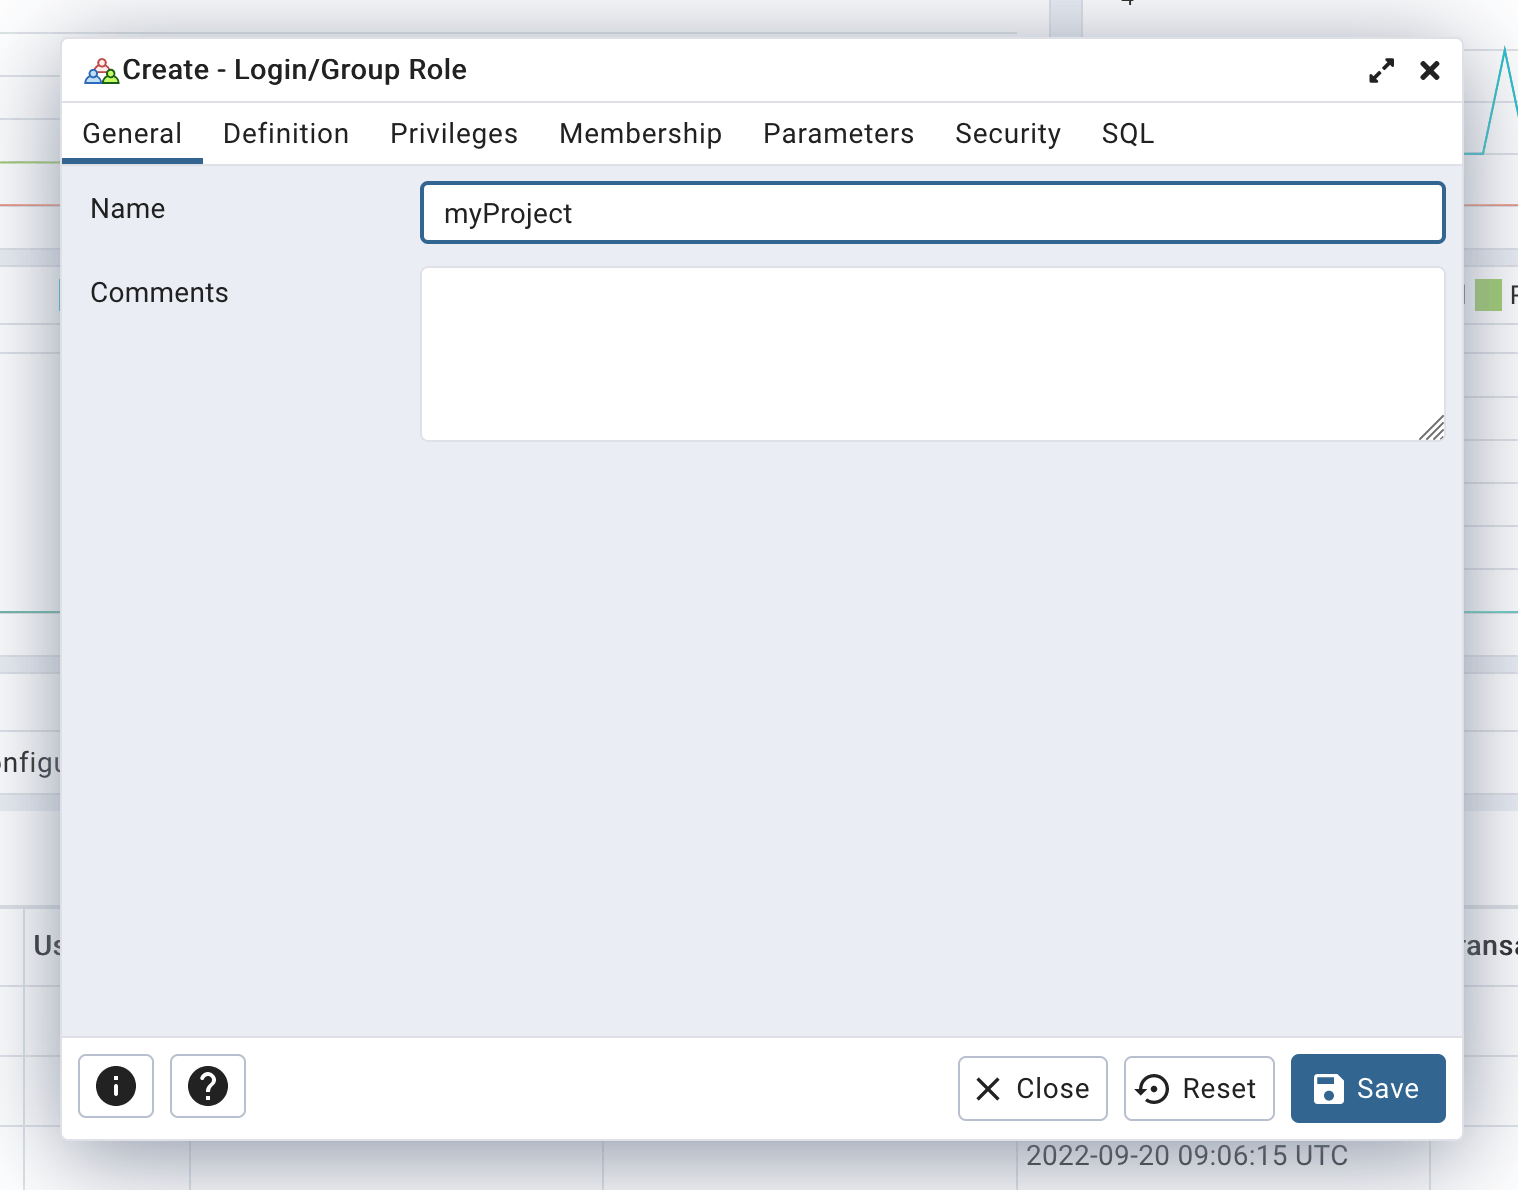
Task: Select the Membership tab
Action: [640, 134]
